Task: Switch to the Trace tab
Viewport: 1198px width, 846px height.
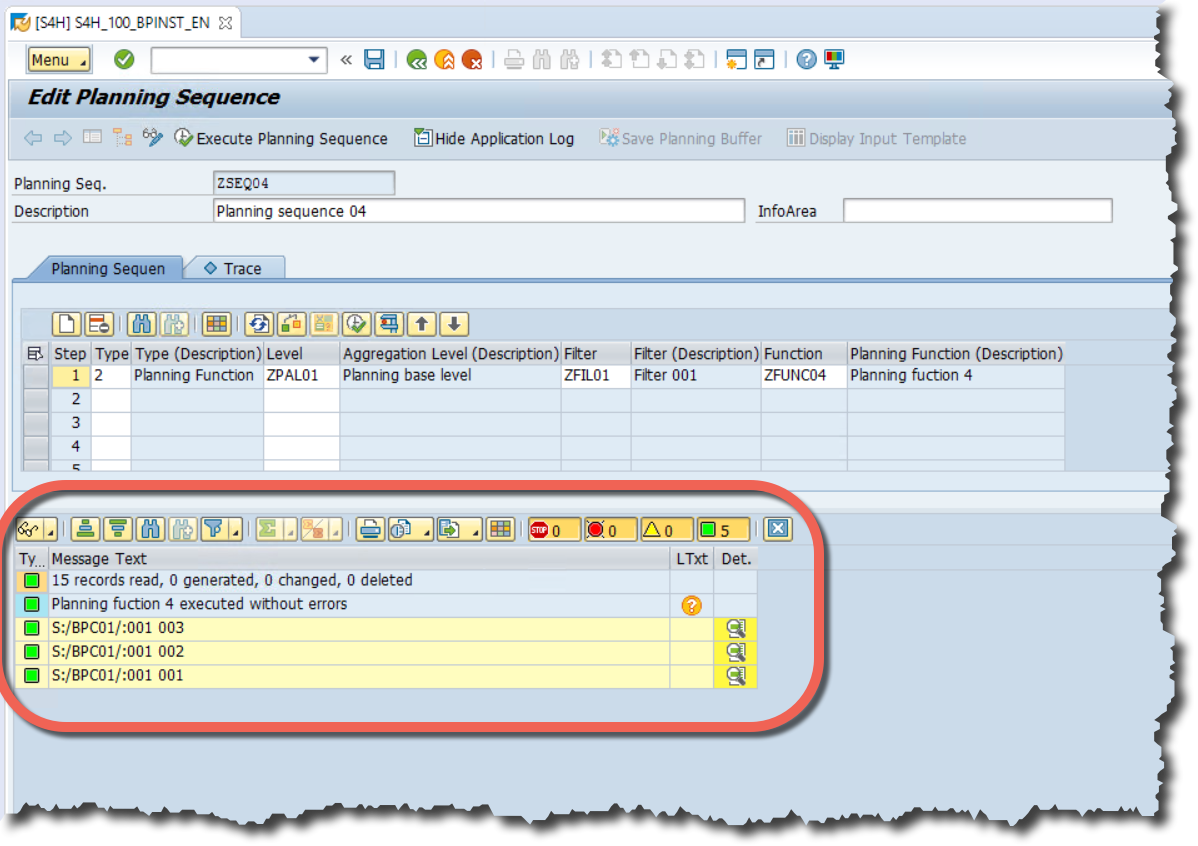Action: point(240,268)
